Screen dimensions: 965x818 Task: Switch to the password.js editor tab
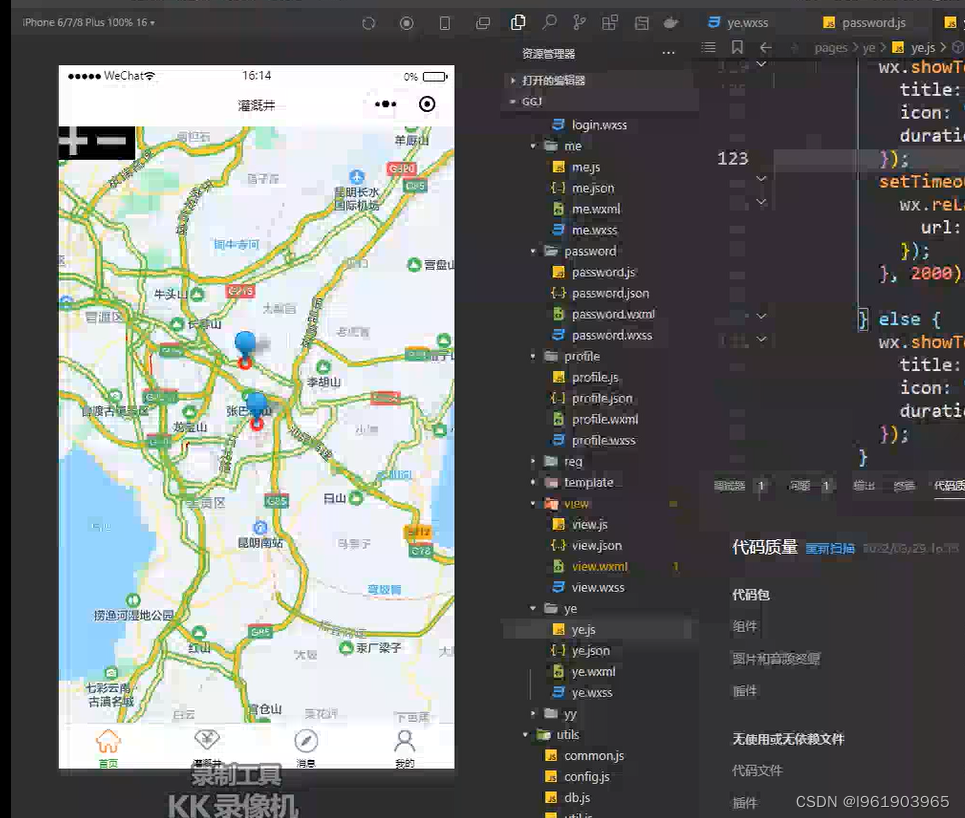pyautogui.click(x=865, y=23)
